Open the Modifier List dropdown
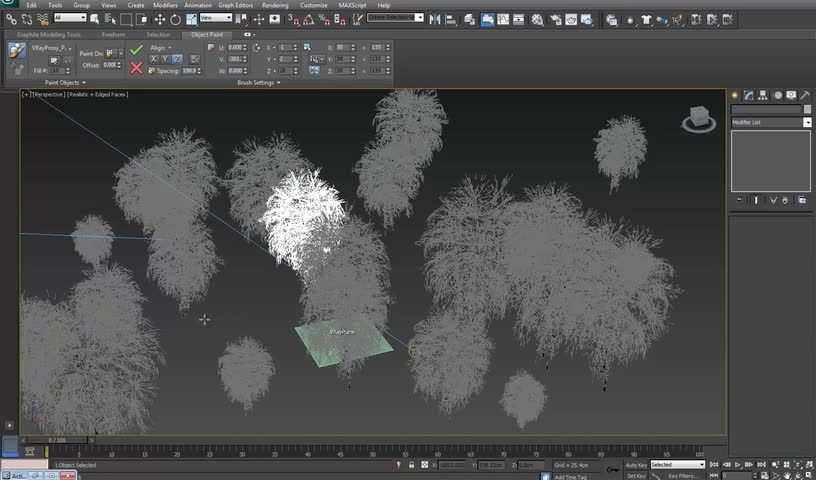 pyautogui.click(x=771, y=122)
